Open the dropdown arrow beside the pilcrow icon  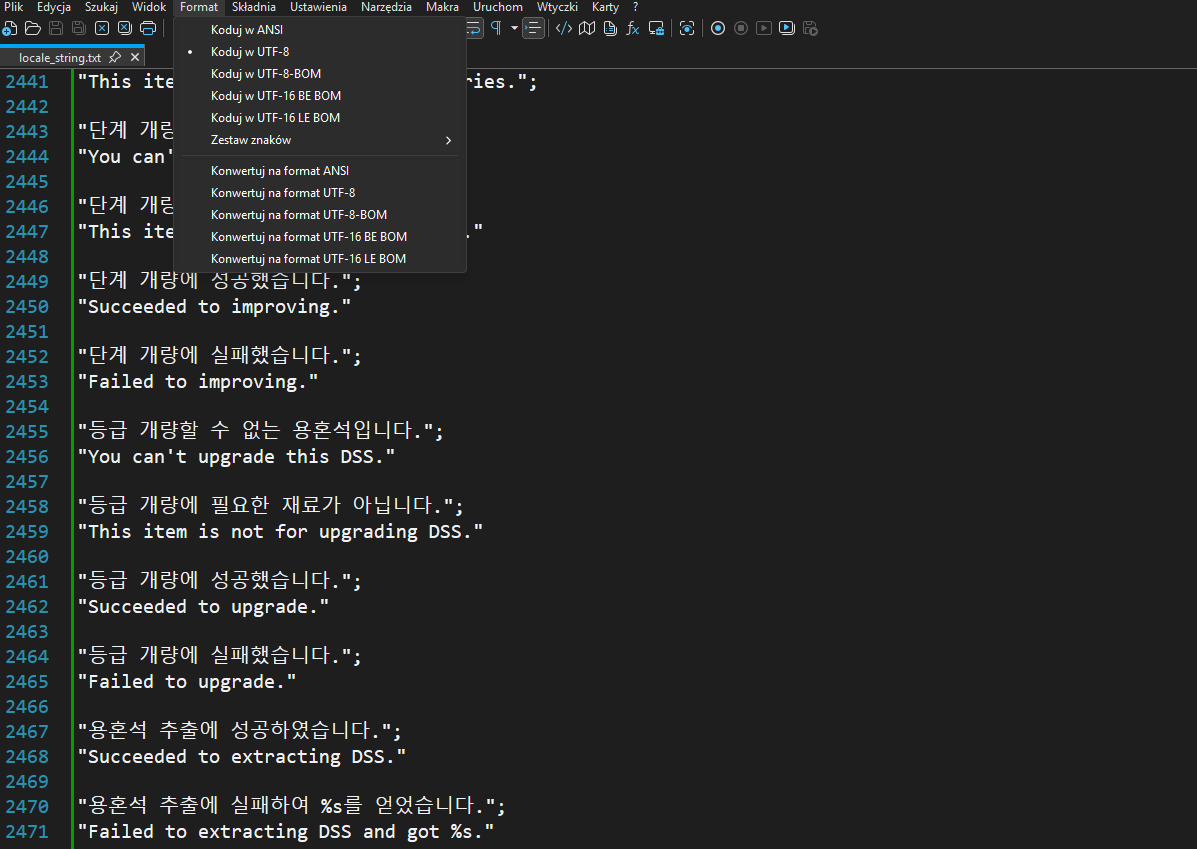pyautogui.click(x=514, y=28)
